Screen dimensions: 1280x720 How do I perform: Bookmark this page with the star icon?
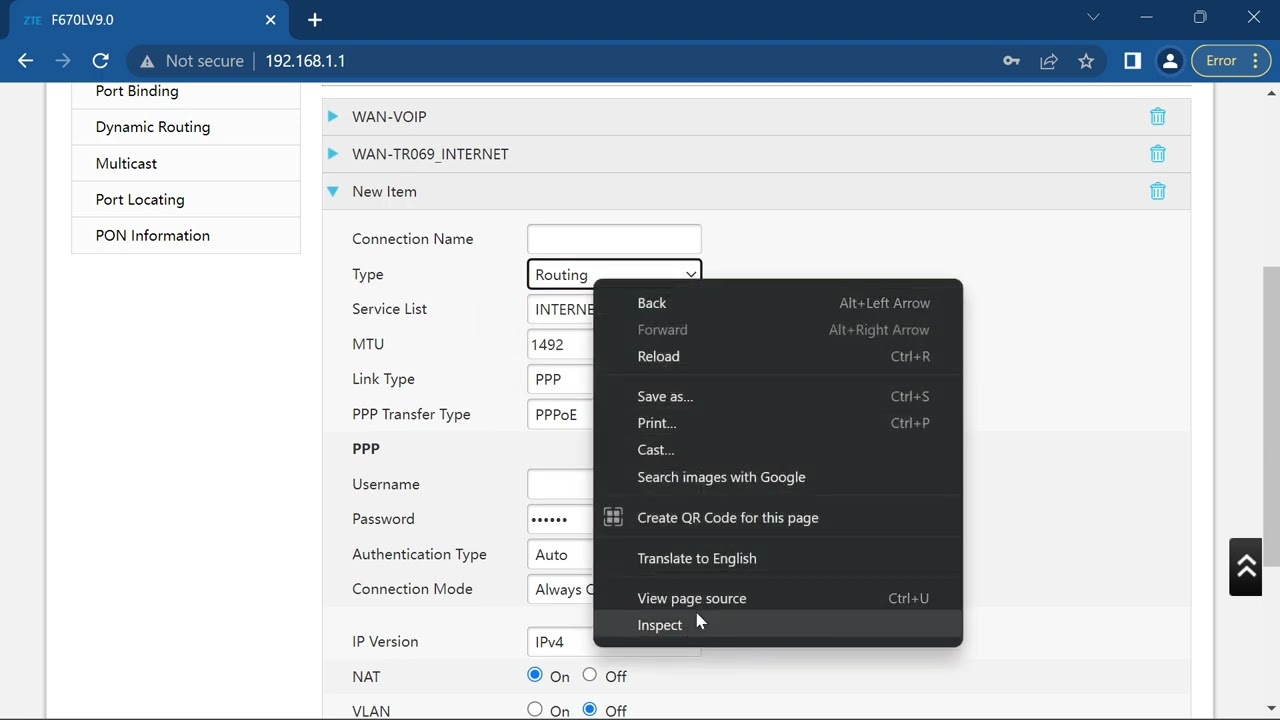(x=1086, y=61)
